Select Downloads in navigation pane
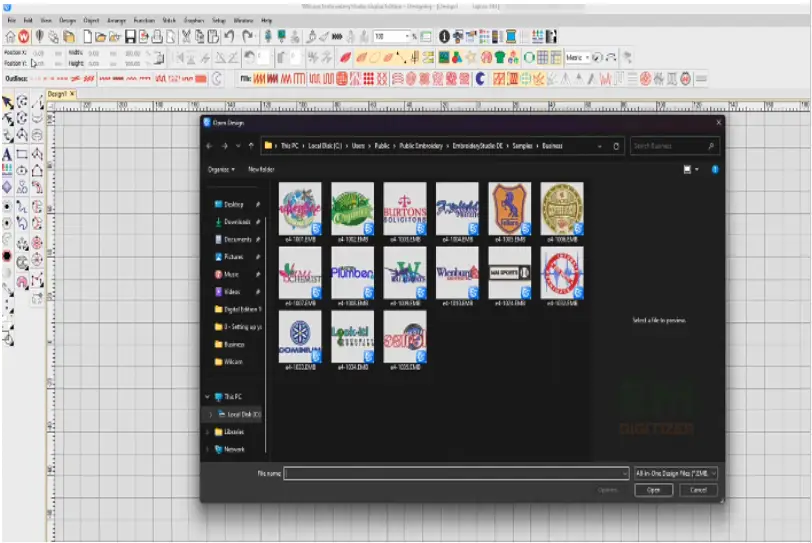The image size is (812, 543). click(237, 222)
